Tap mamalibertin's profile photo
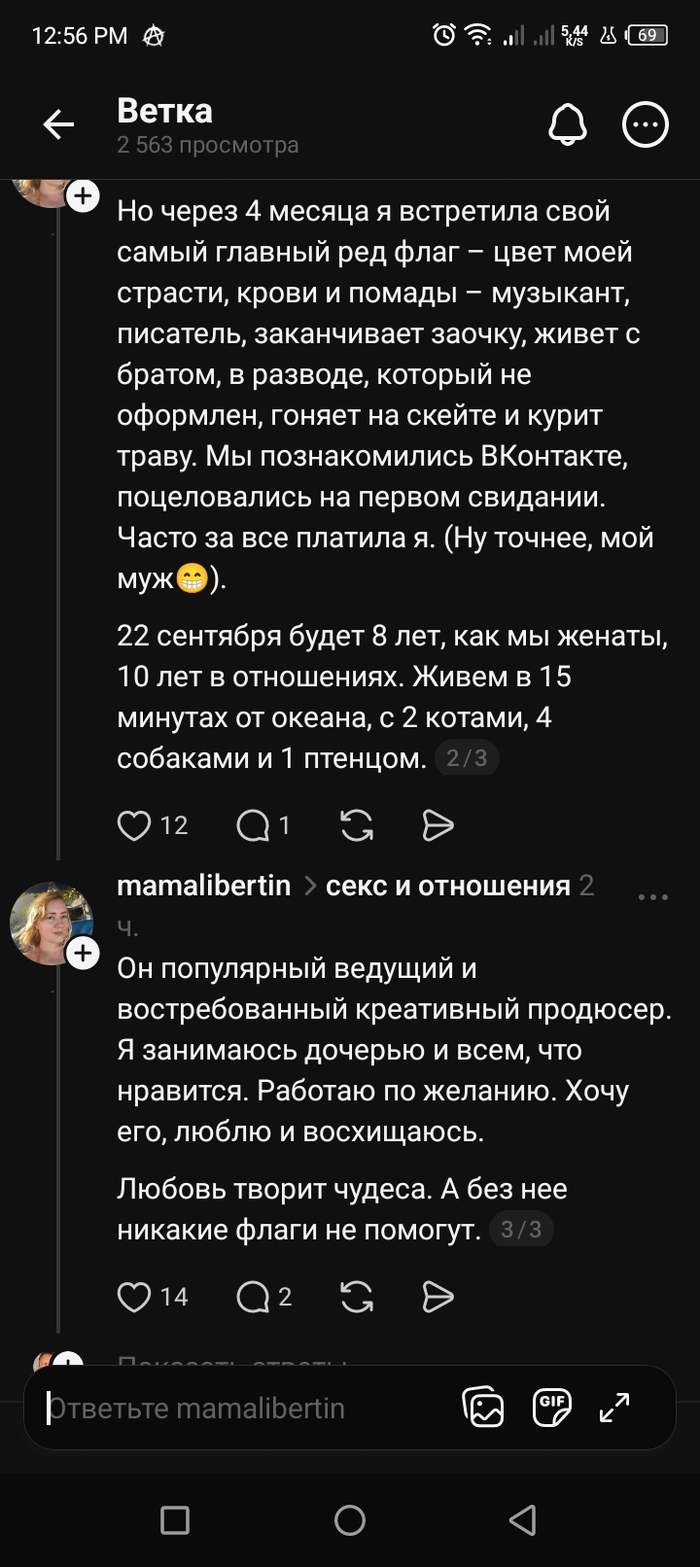Viewport: 700px width, 1567px height. click(48, 922)
